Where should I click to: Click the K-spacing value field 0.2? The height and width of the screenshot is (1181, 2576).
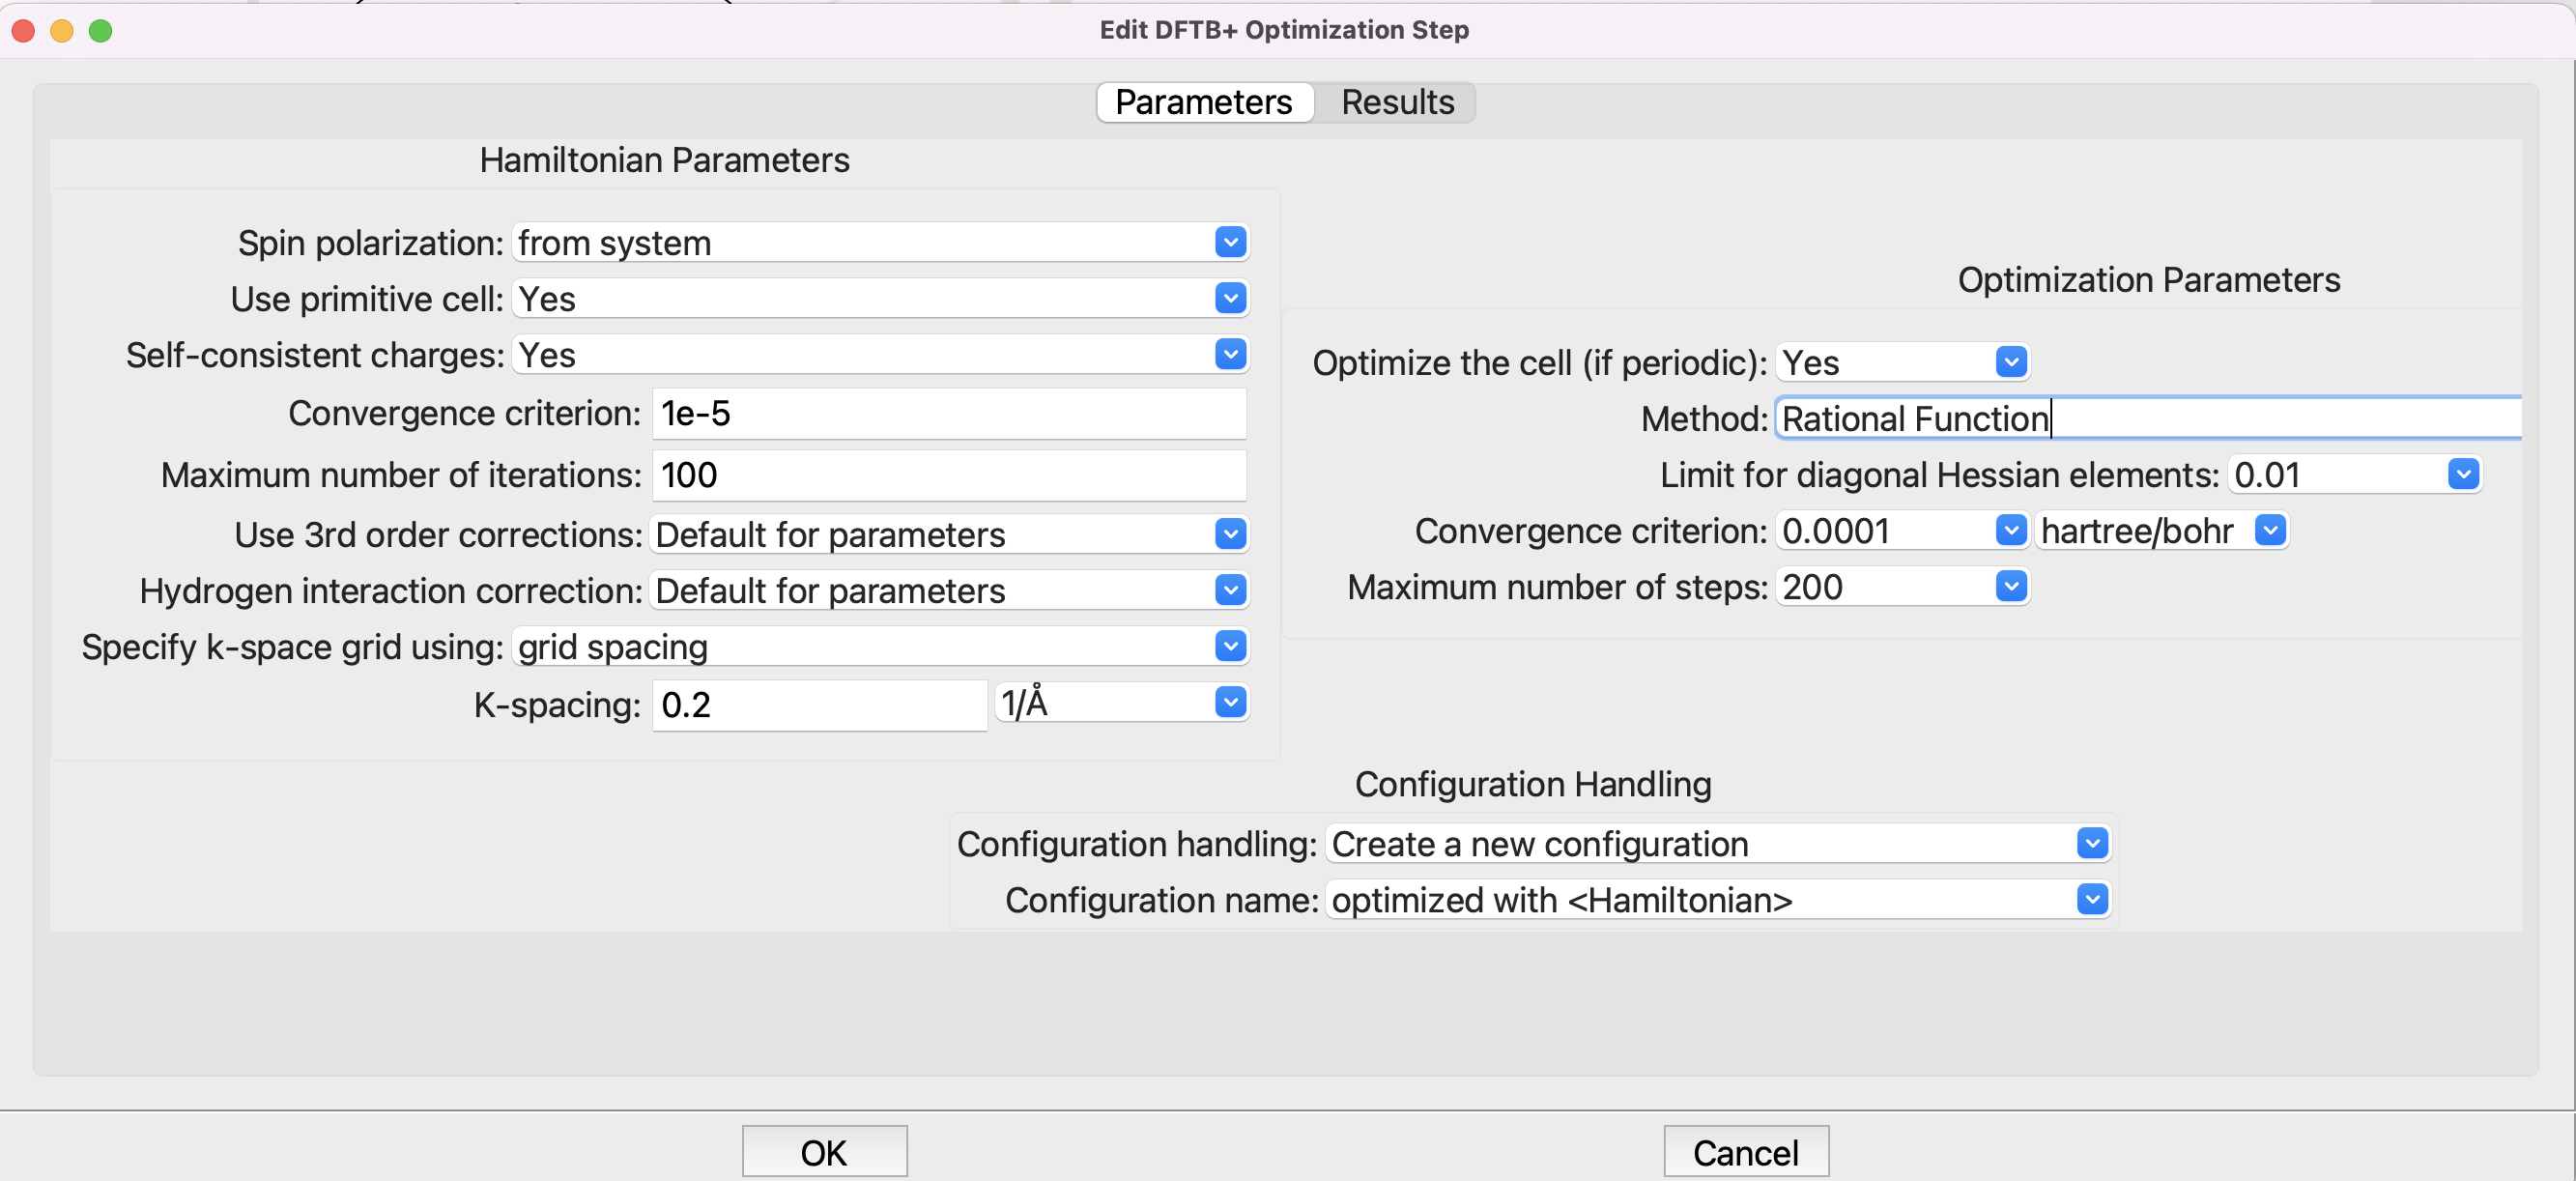pos(819,705)
